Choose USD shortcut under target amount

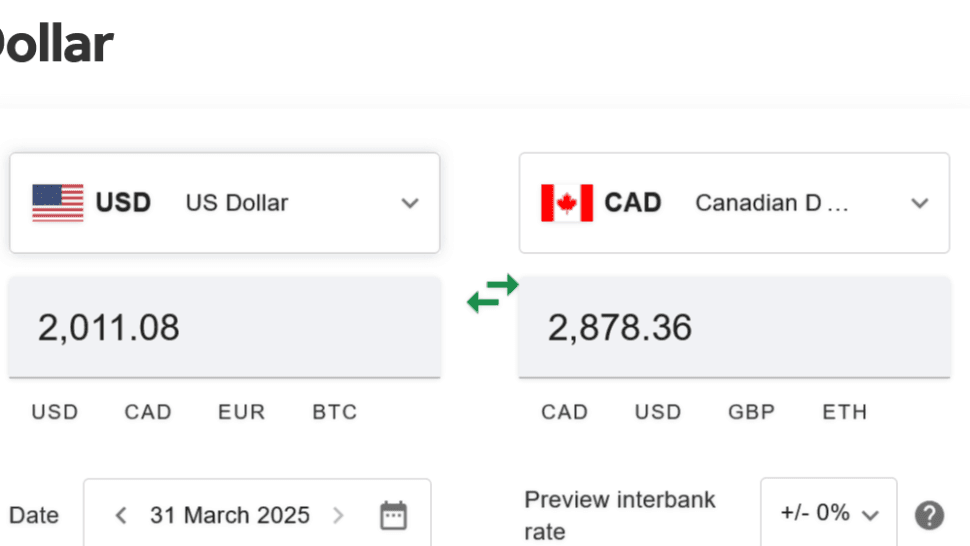(658, 412)
